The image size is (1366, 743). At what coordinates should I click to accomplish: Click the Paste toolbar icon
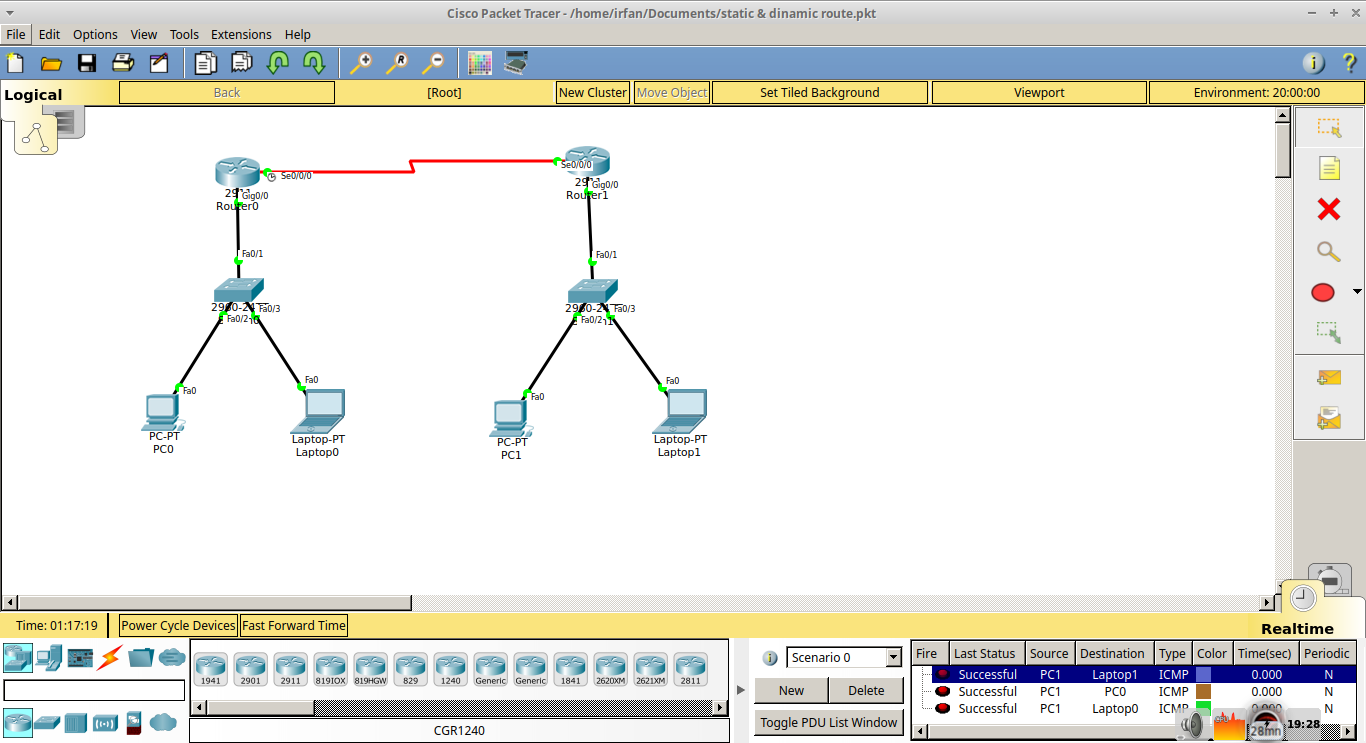[x=242, y=63]
